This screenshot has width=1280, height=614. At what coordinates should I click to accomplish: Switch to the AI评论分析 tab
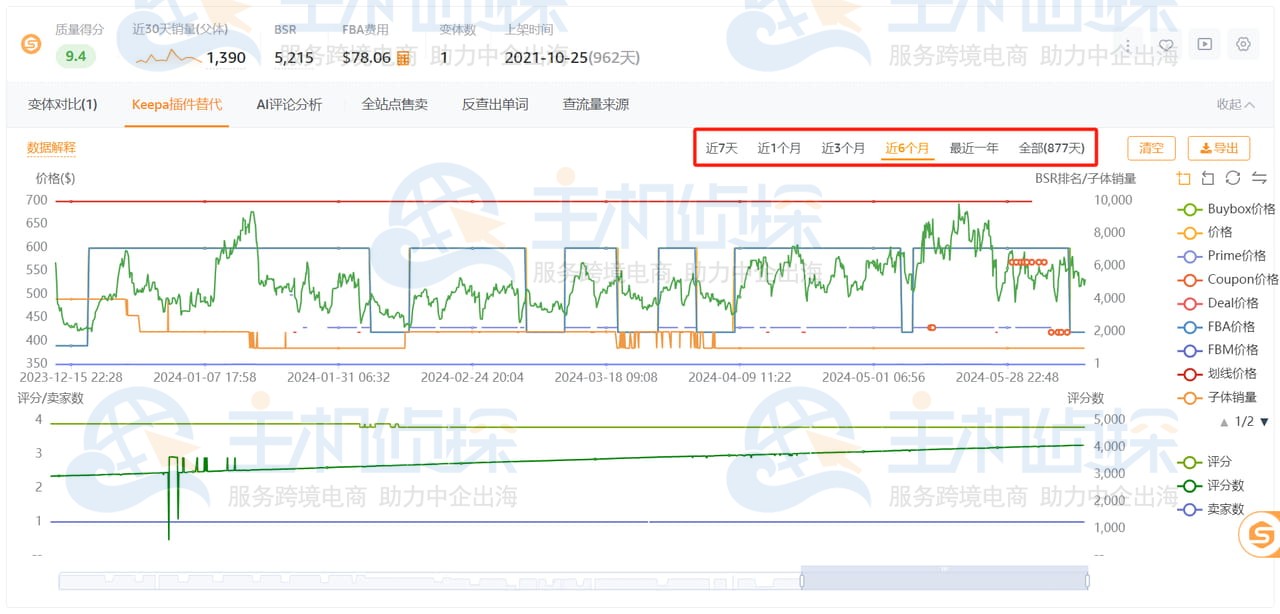tap(290, 104)
